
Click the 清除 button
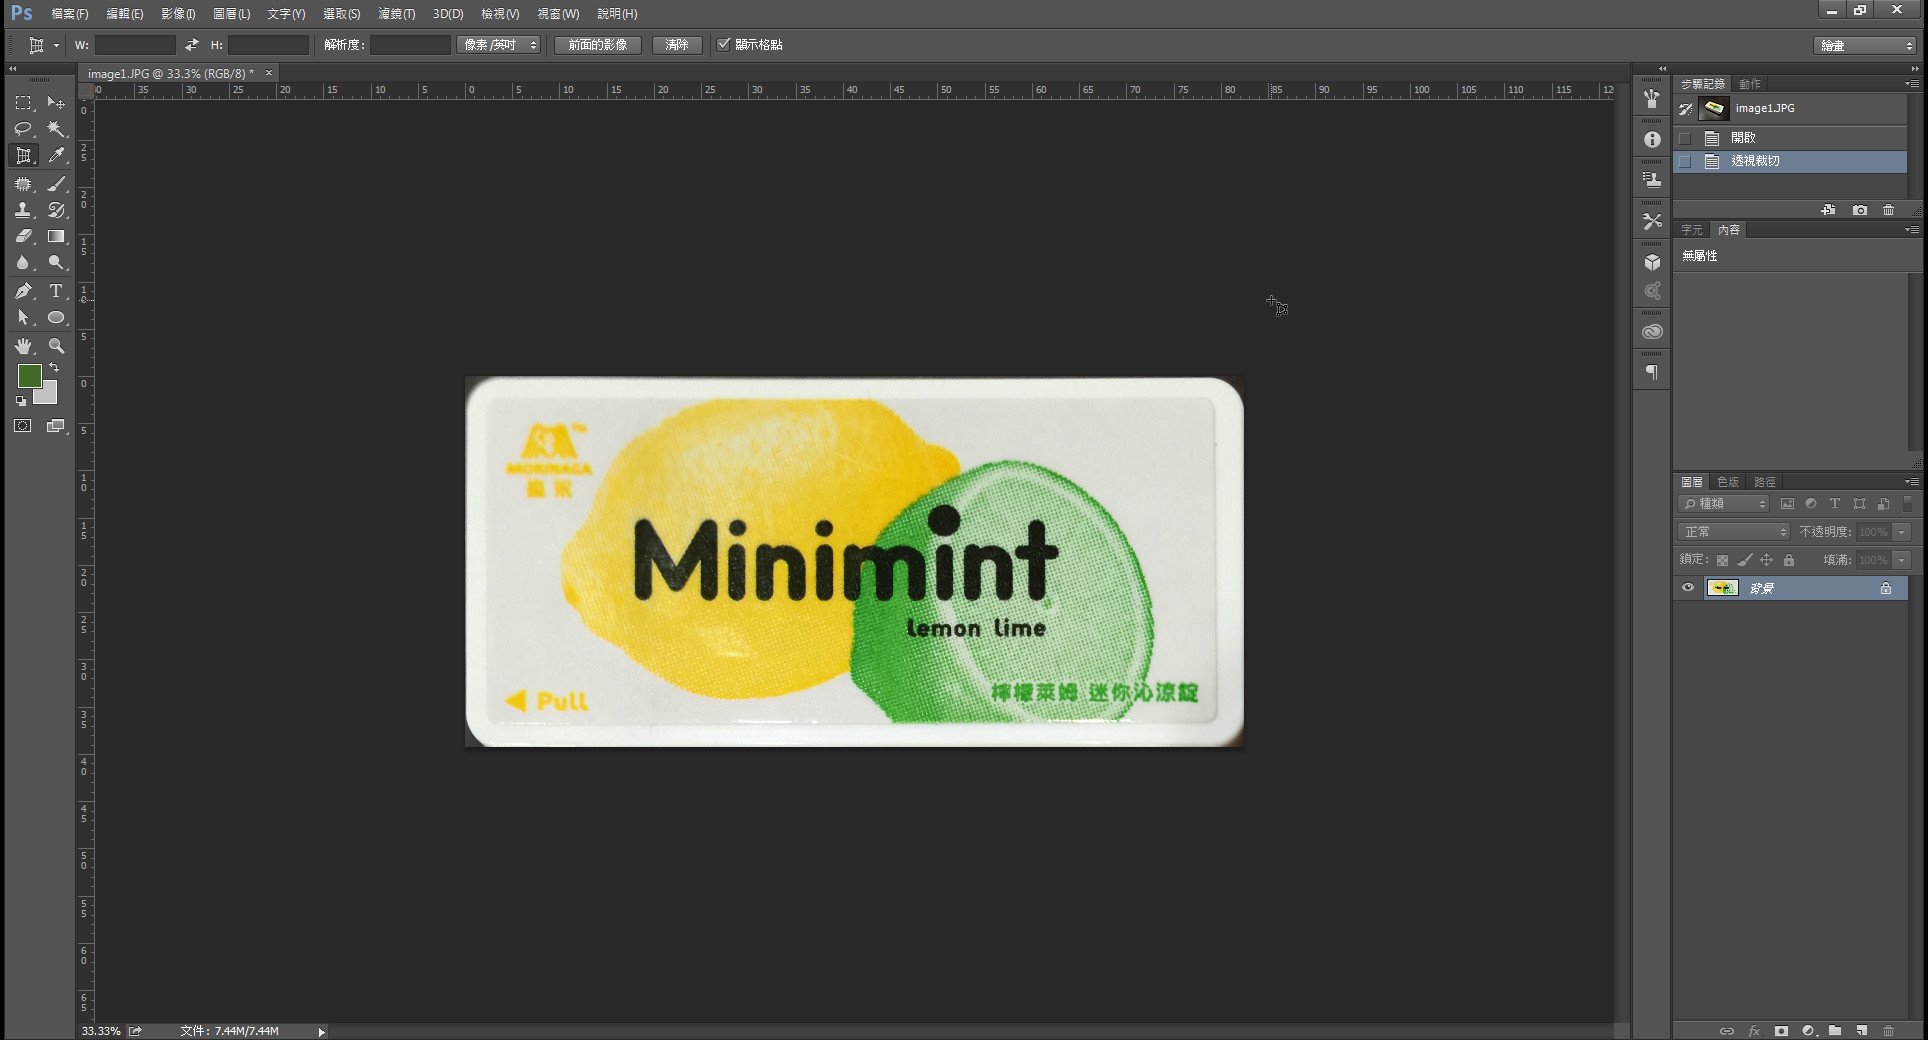coord(677,45)
